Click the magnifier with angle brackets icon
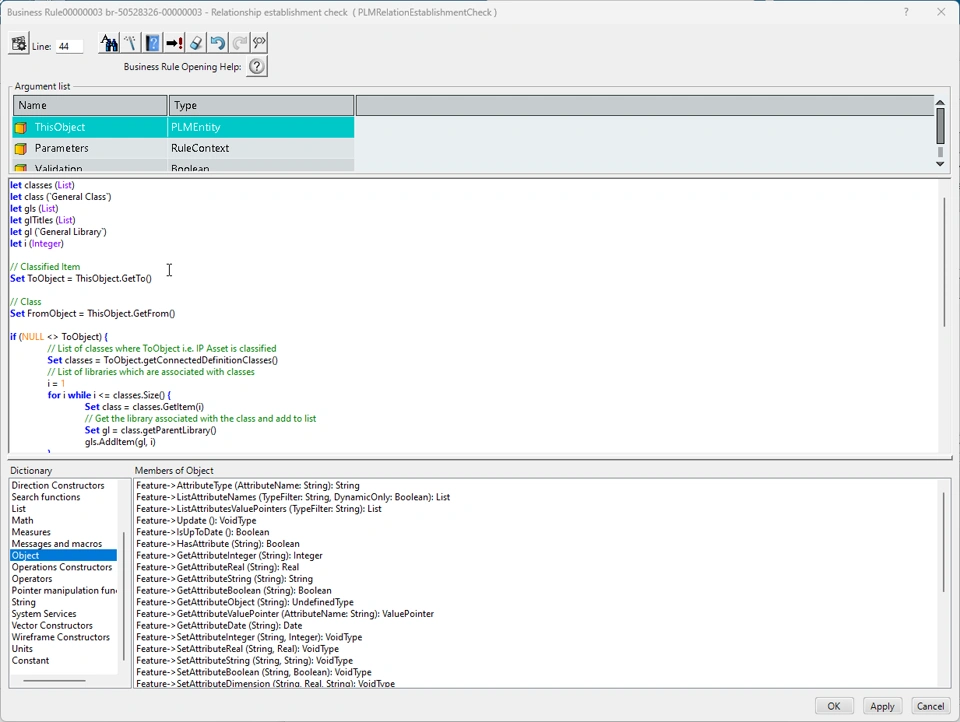 [x=259, y=43]
